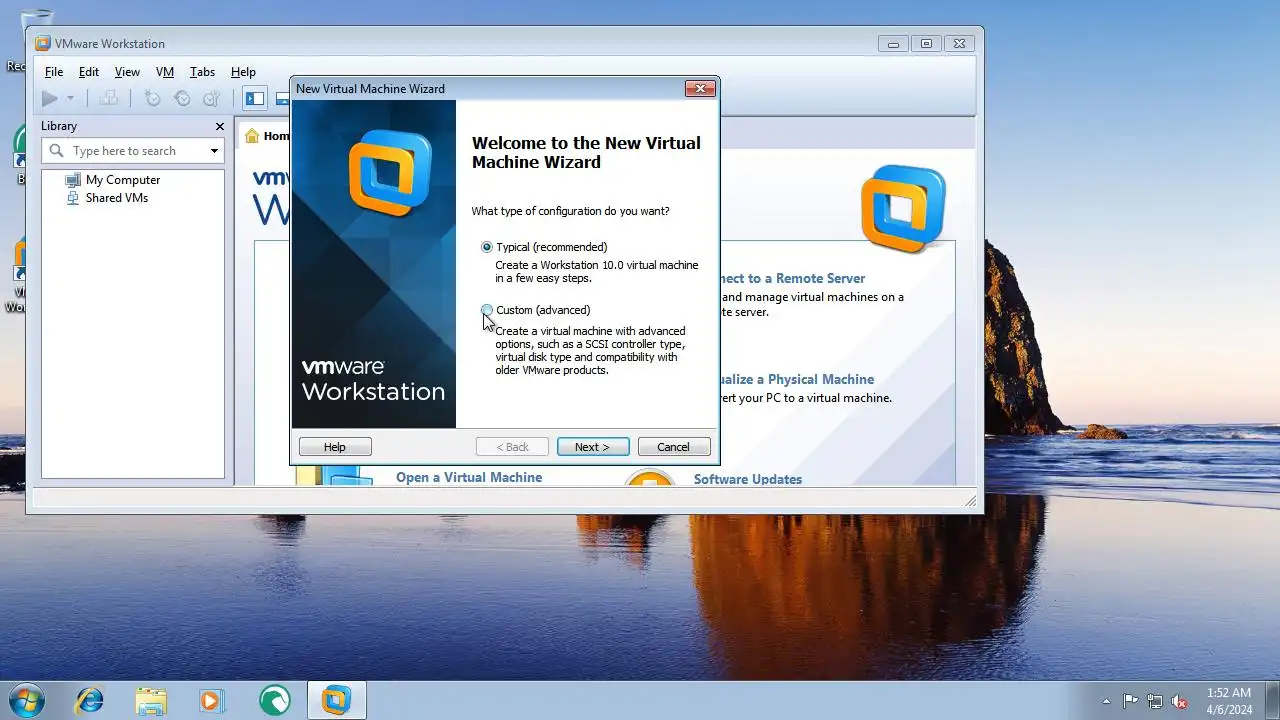Launch Internet Explorer from the taskbar
The width and height of the screenshot is (1280, 720).
pos(90,700)
